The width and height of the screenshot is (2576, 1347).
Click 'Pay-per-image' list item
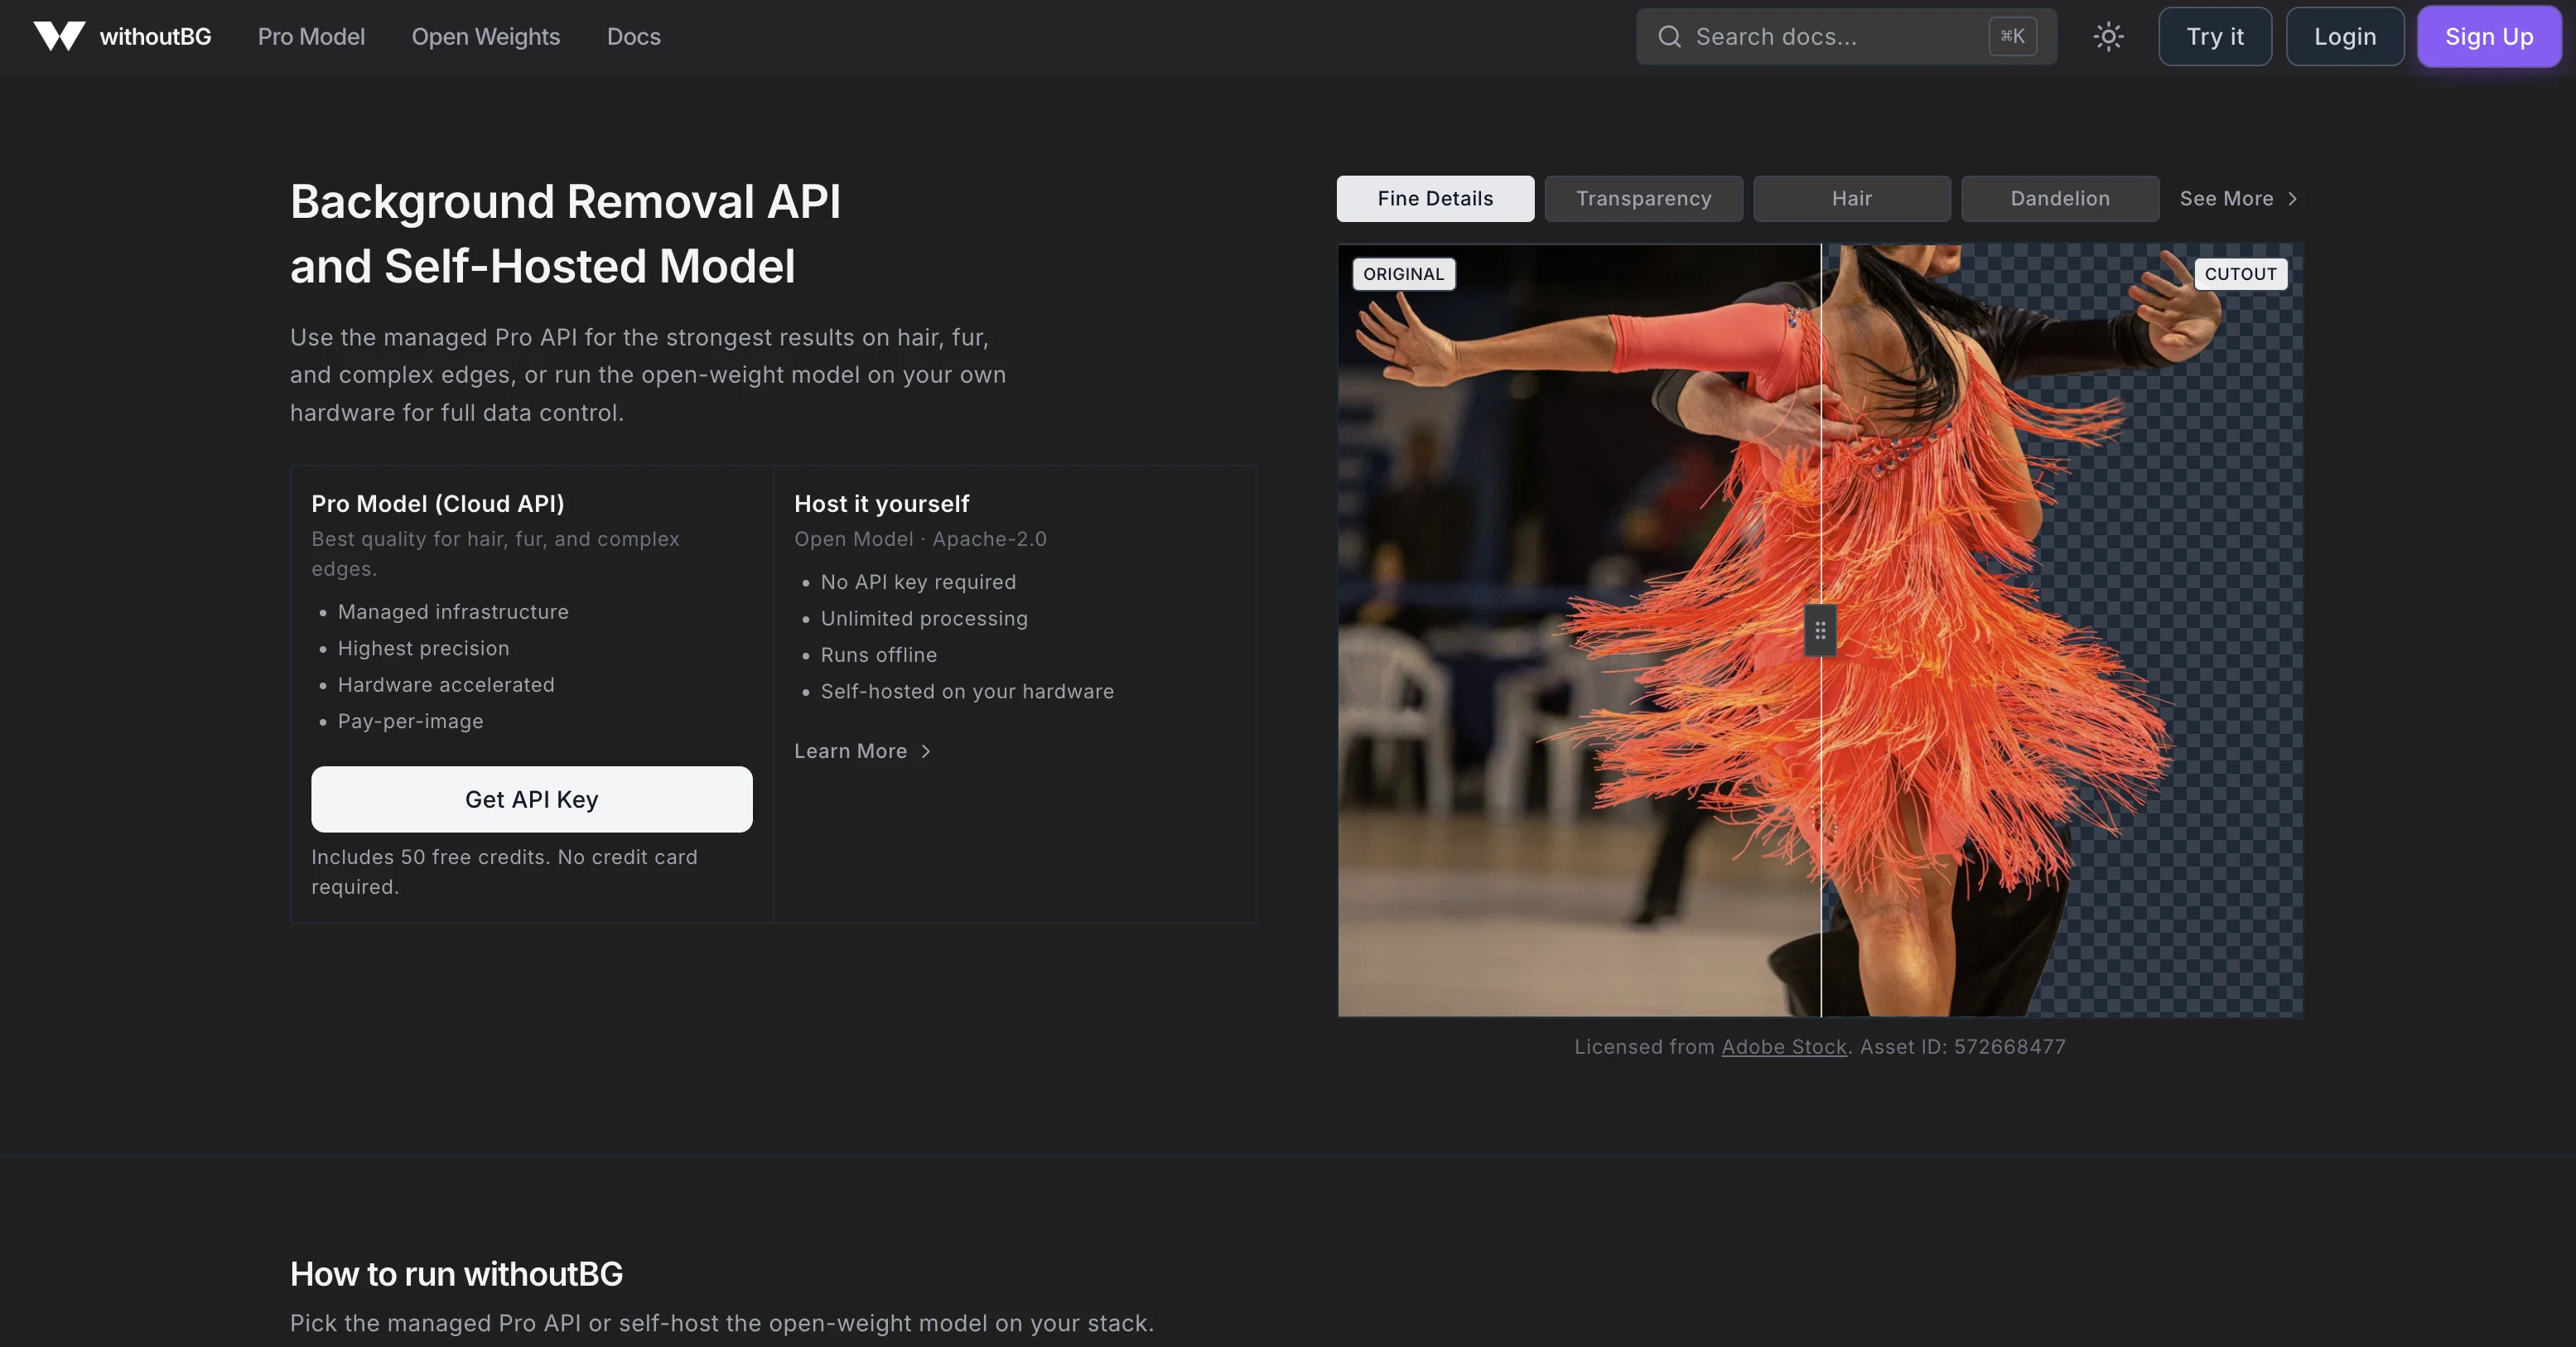410,722
